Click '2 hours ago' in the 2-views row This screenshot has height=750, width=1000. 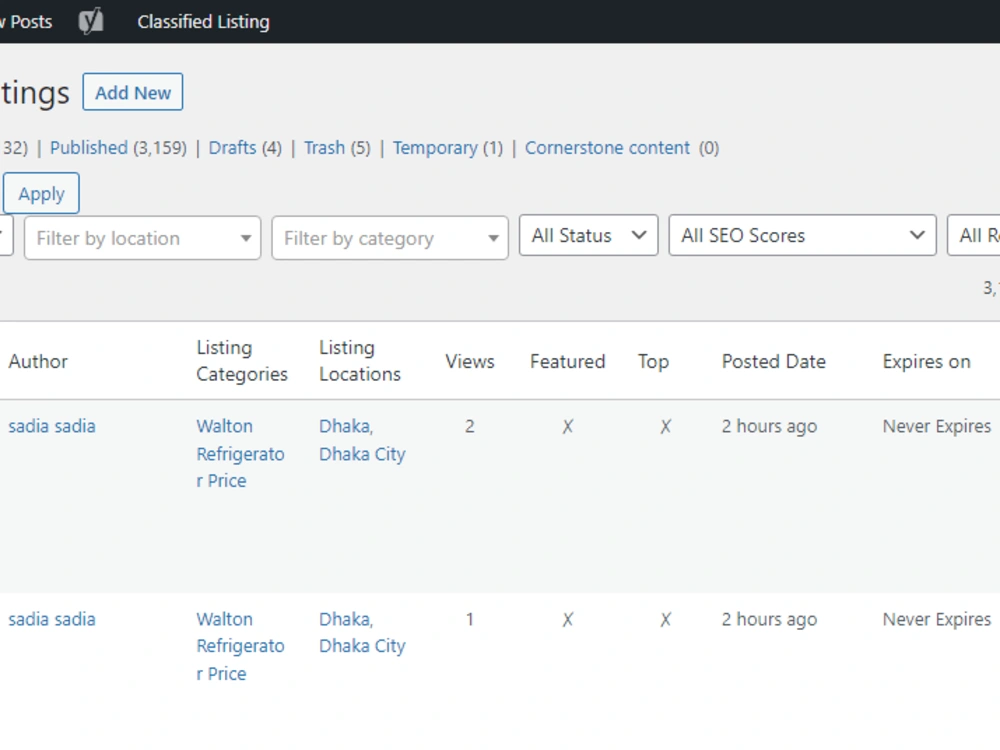(769, 427)
